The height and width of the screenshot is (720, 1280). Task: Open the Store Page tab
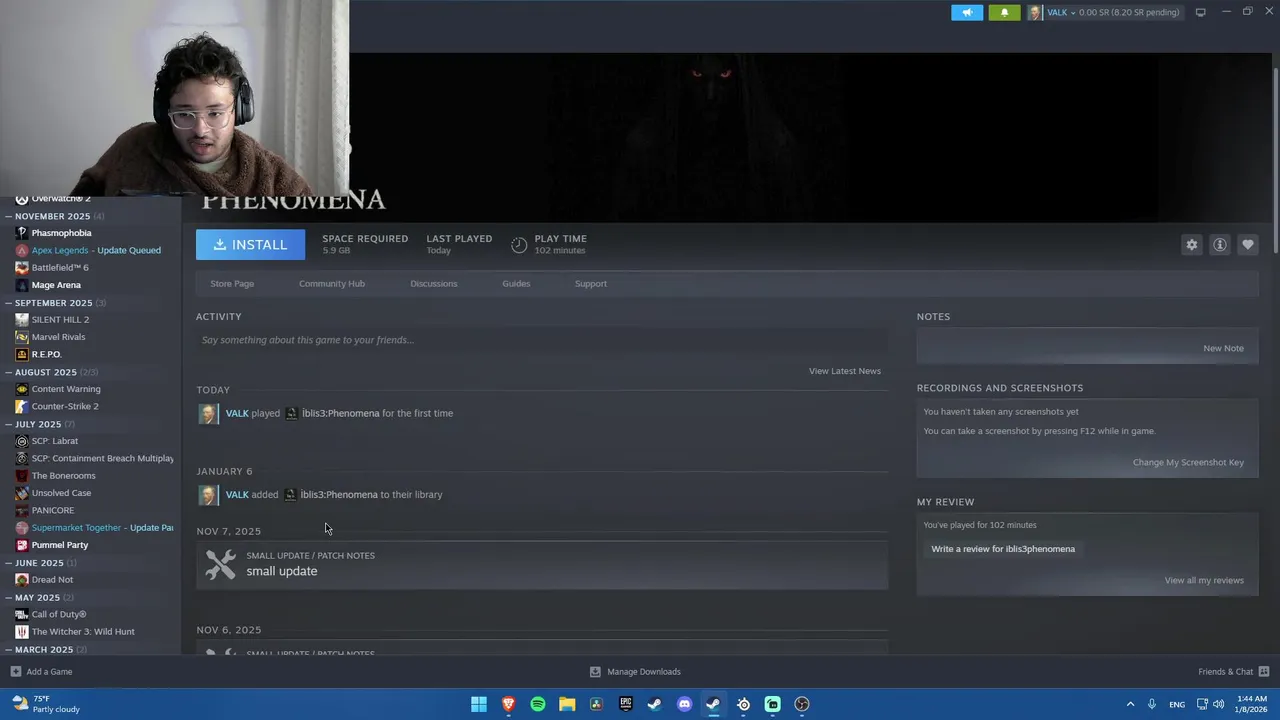pos(232,283)
